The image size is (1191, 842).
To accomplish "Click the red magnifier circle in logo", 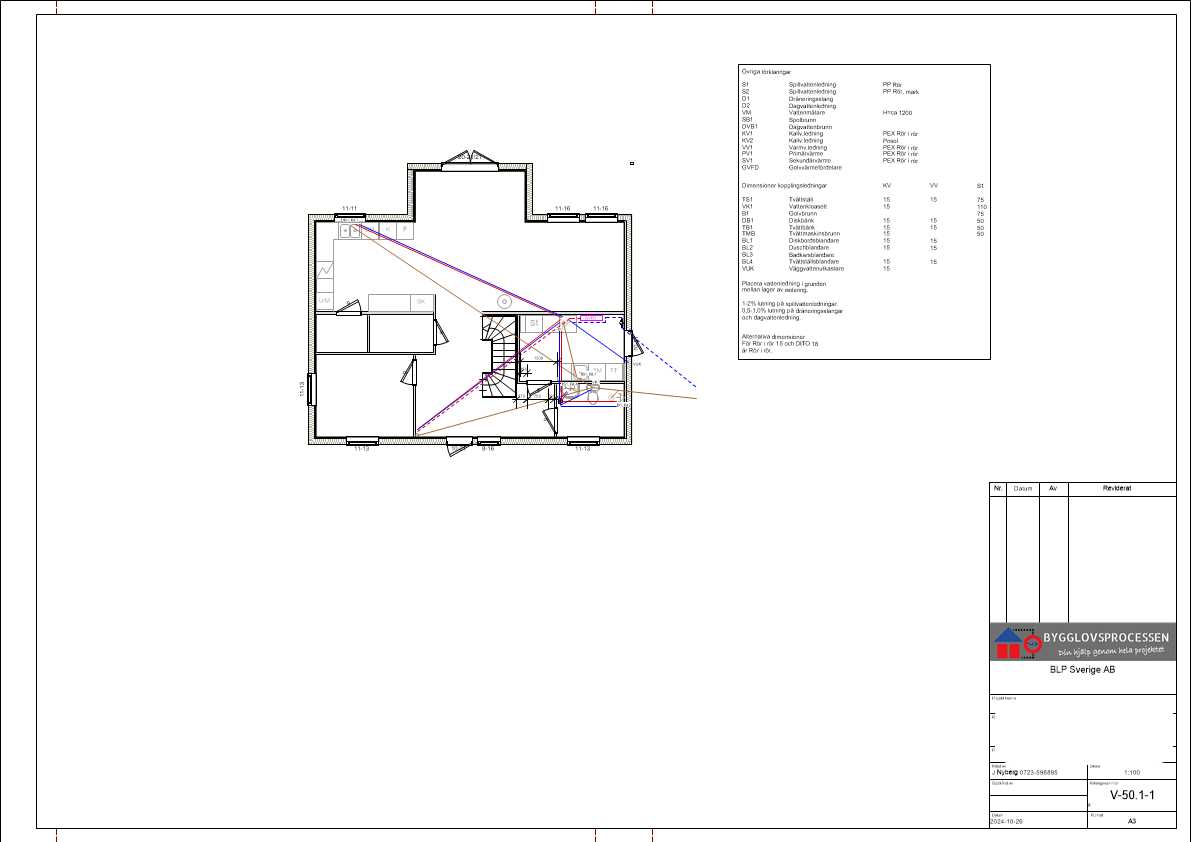I will pyautogui.click(x=1032, y=645).
